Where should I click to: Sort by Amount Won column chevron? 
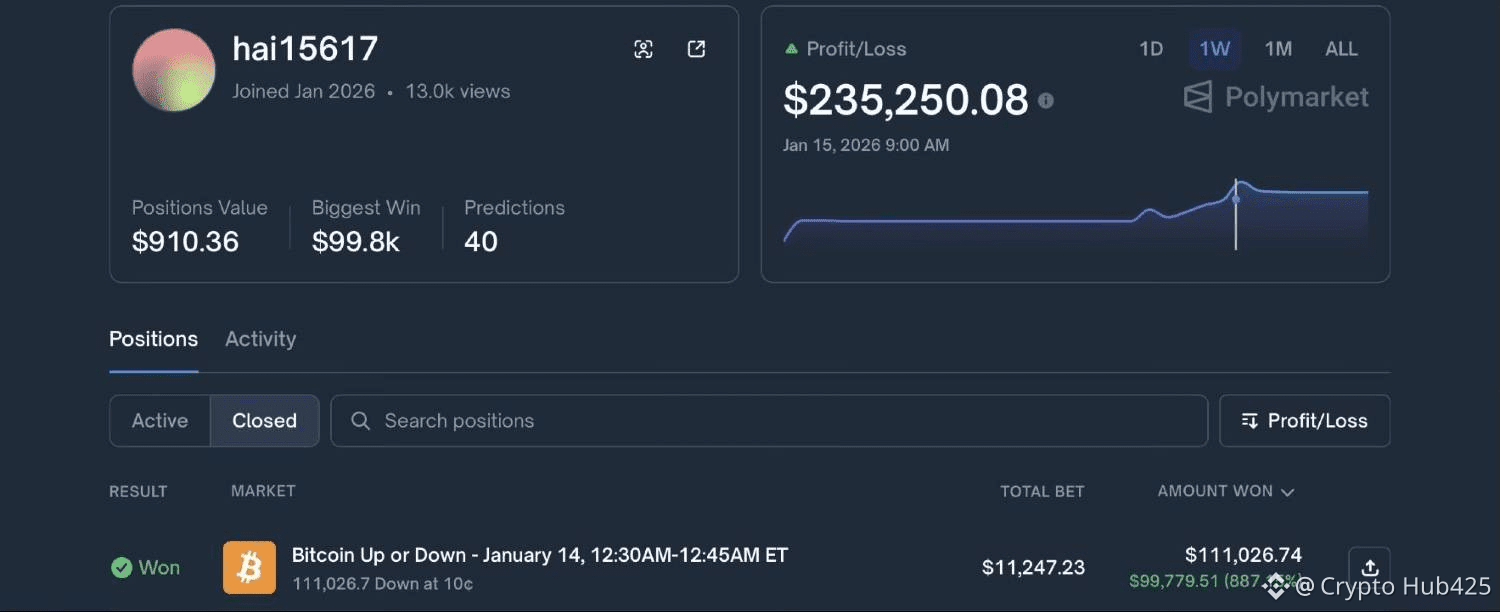pyautogui.click(x=1287, y=492)
